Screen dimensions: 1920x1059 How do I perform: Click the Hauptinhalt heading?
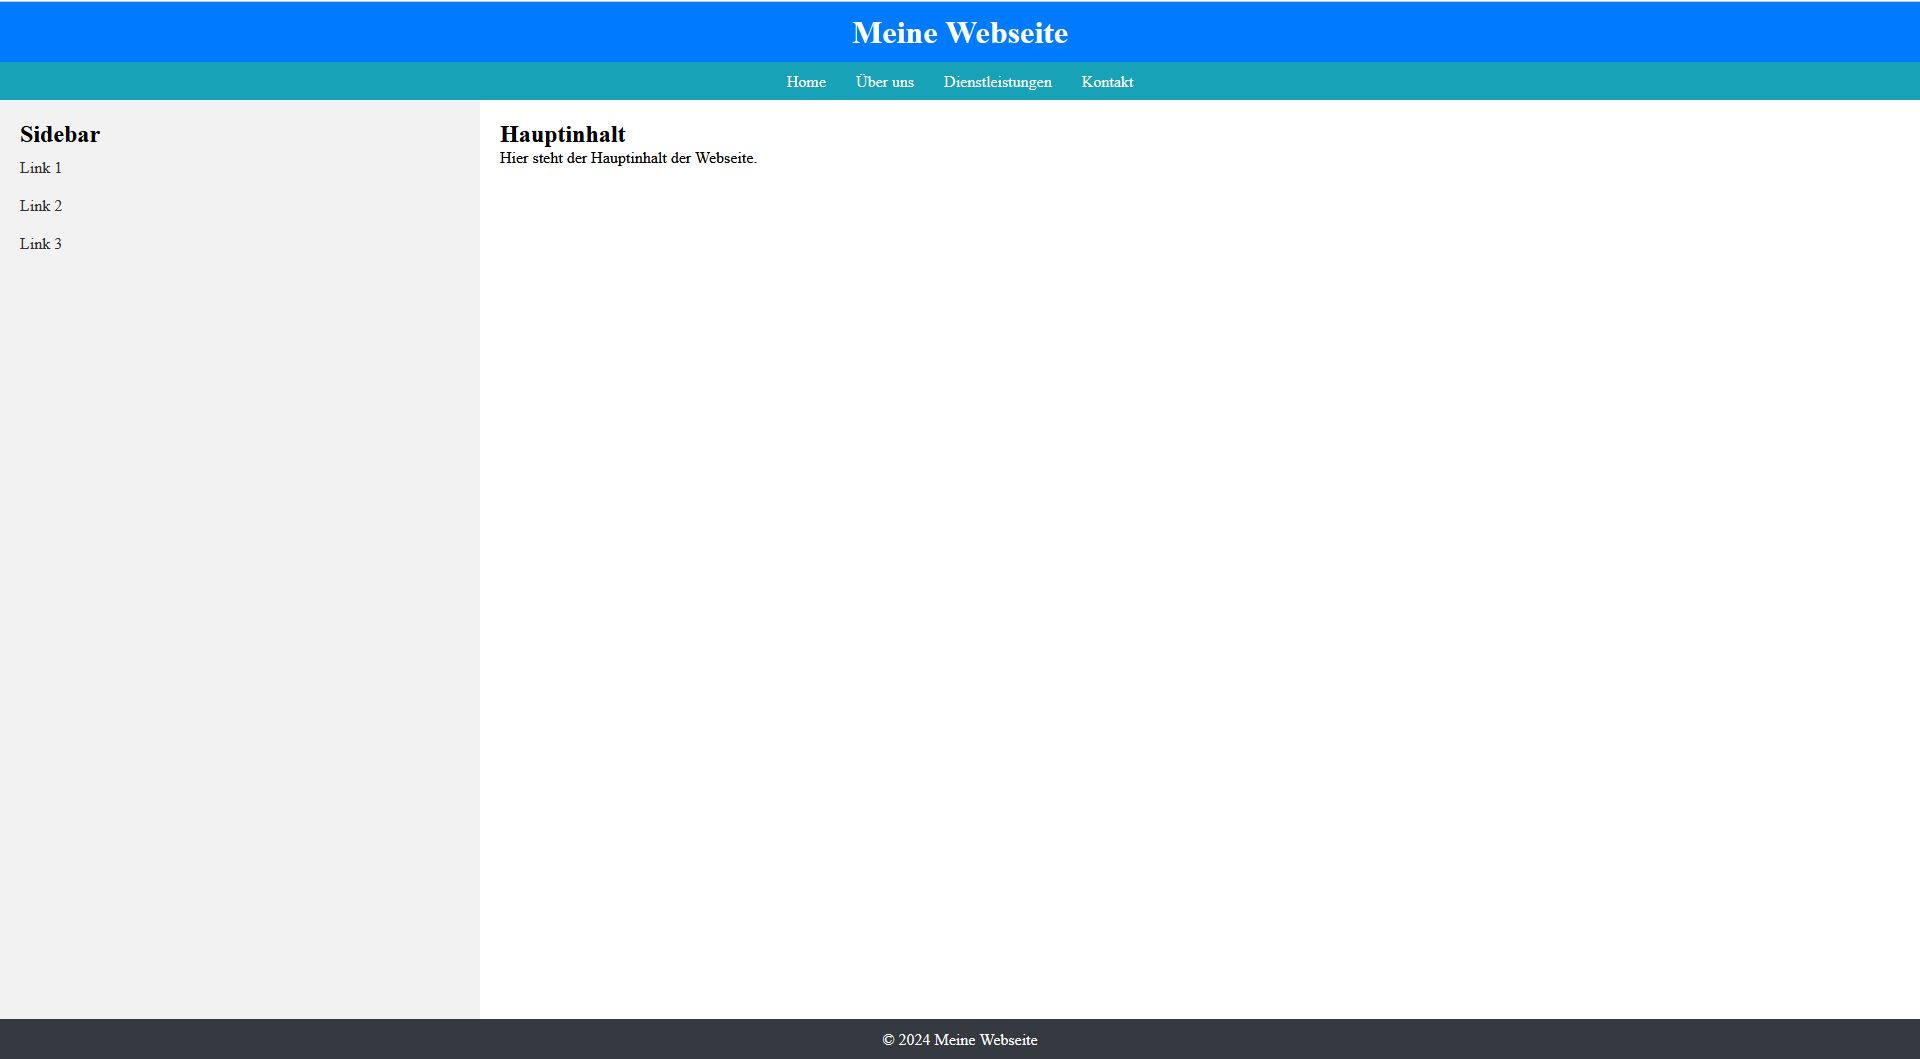click(x=562, y=135)
